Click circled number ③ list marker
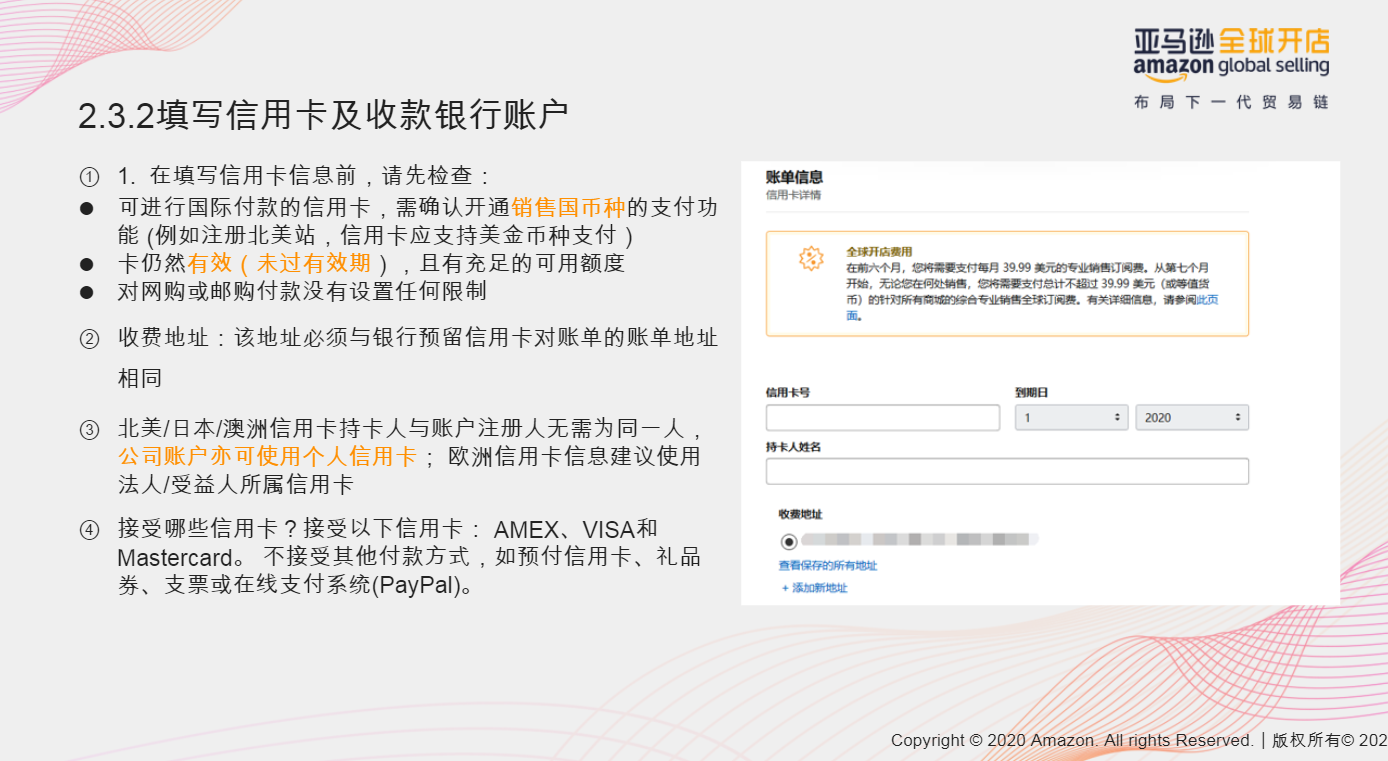The width and height of the screenshot is (1388, 761). pyautogui.click(x=87, y=427)
